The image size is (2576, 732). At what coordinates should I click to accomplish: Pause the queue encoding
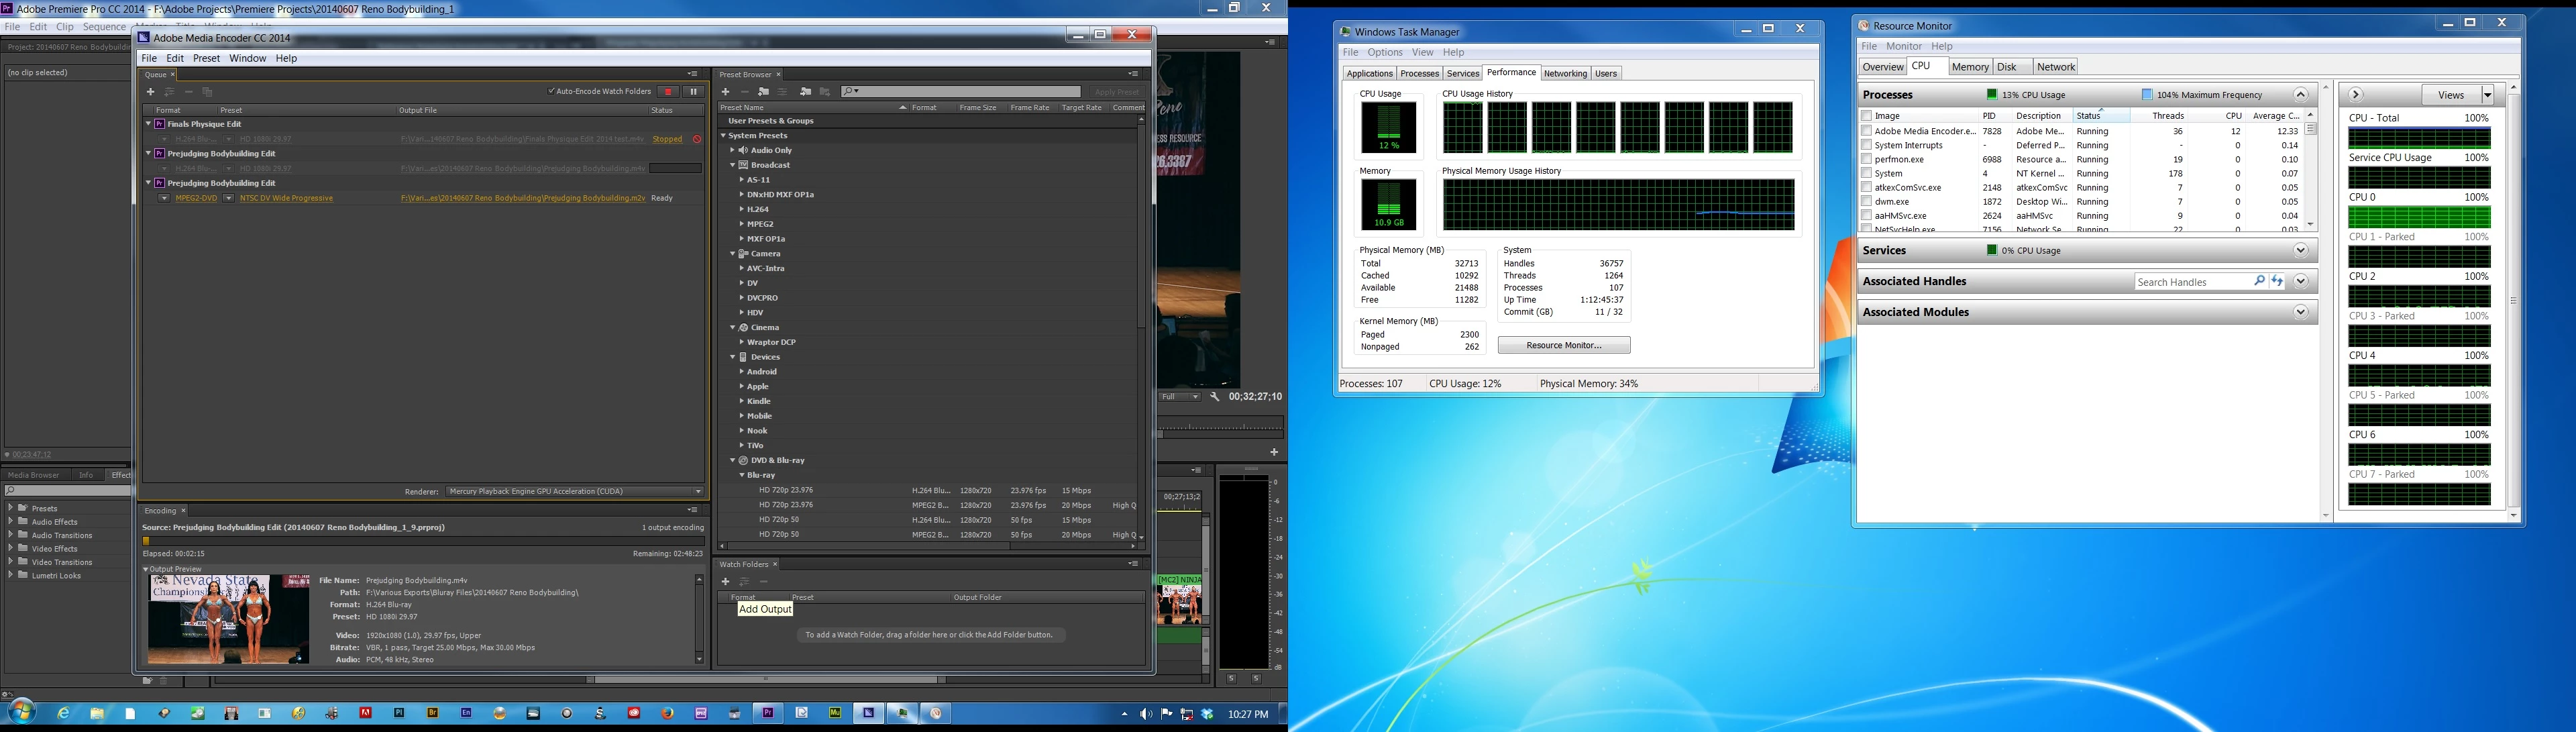click(693, 92)
